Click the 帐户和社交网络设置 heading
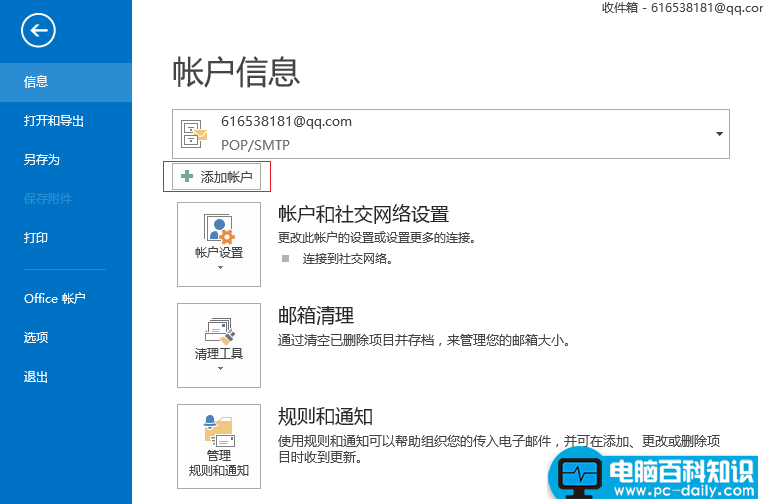This screenshot has height=504, width=763. (x=363, y=214)
